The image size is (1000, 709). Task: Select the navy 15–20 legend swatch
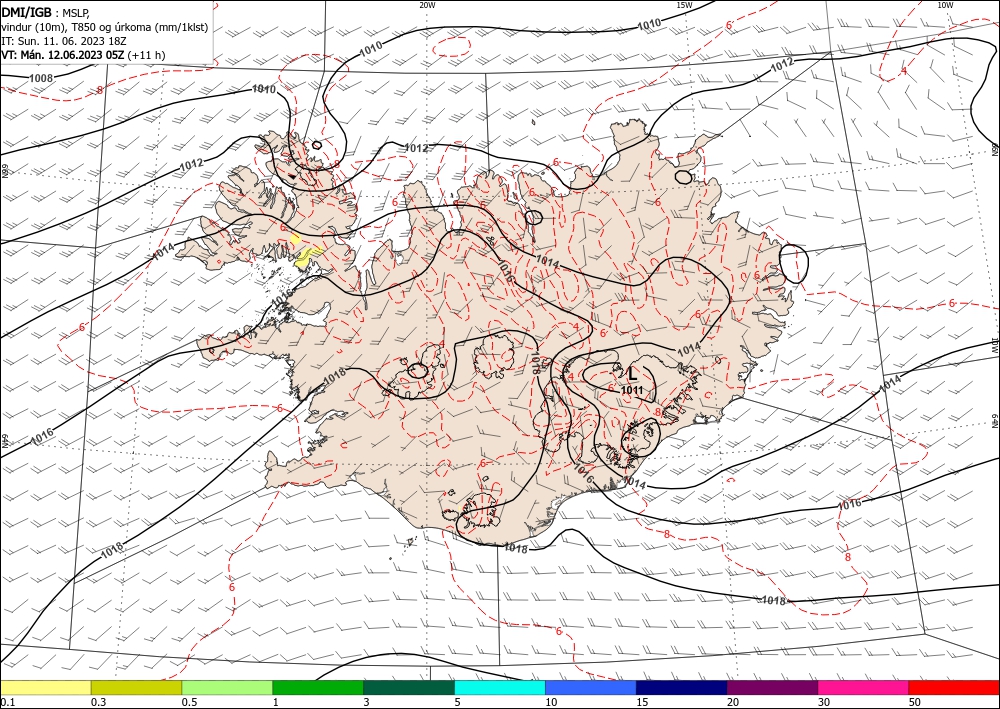coord(682,687)
